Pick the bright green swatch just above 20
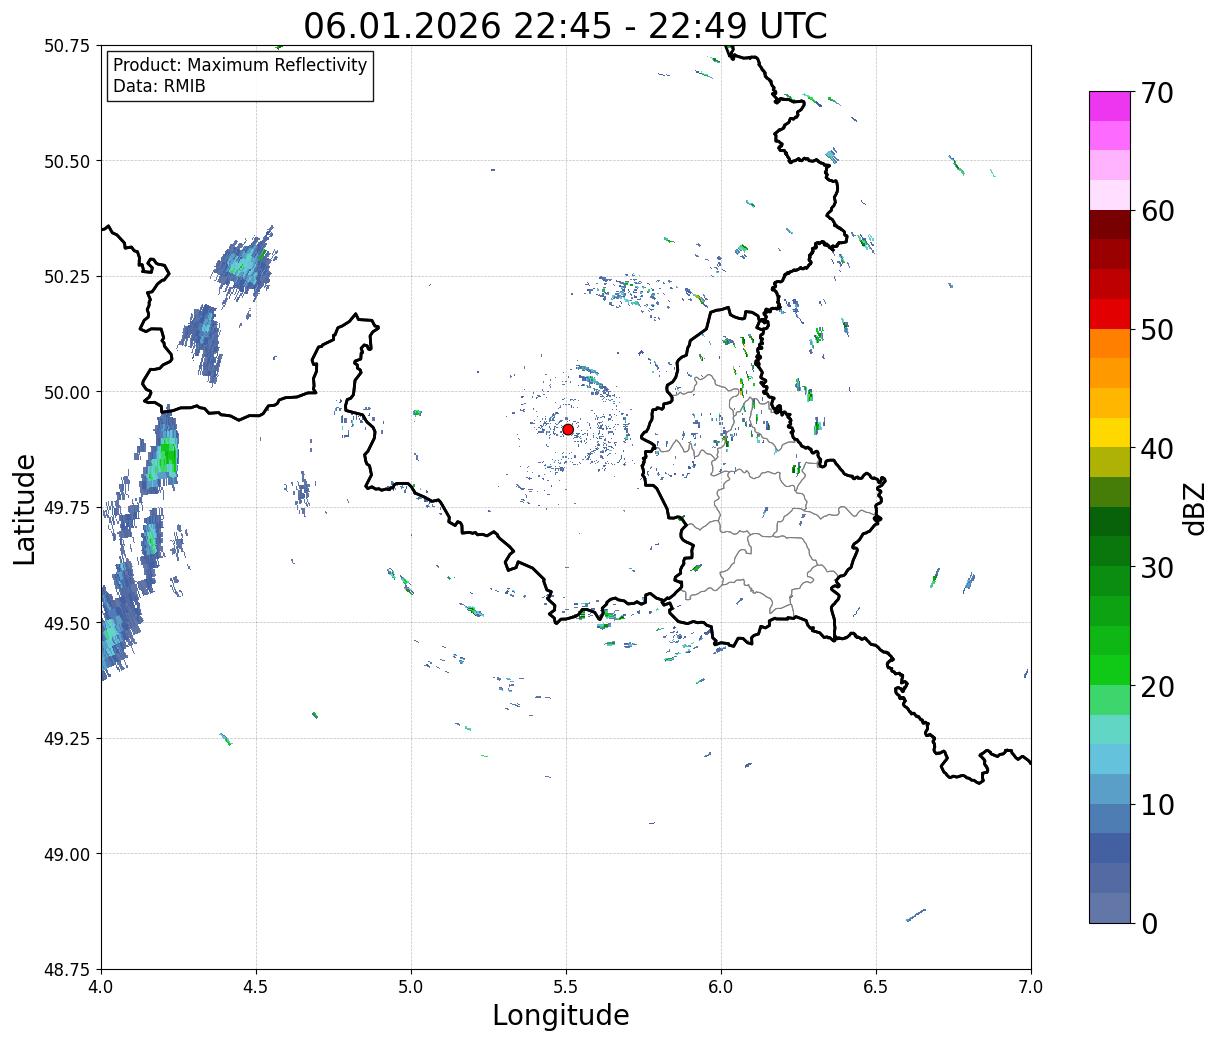Screen dimensions: 1219x1040 point(1110,670)
